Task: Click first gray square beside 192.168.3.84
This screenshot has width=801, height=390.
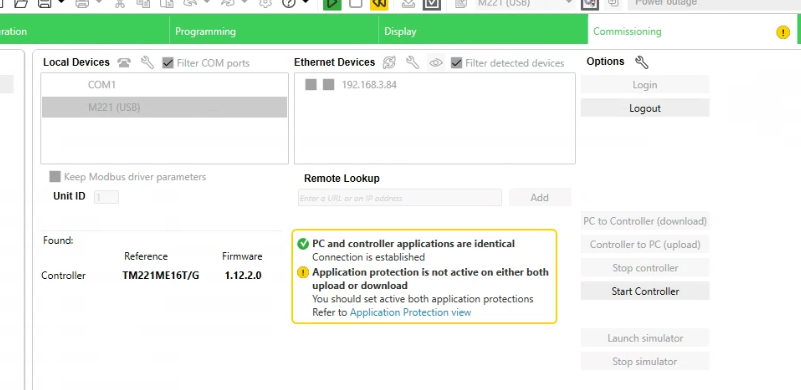Action: pos(311,84)
